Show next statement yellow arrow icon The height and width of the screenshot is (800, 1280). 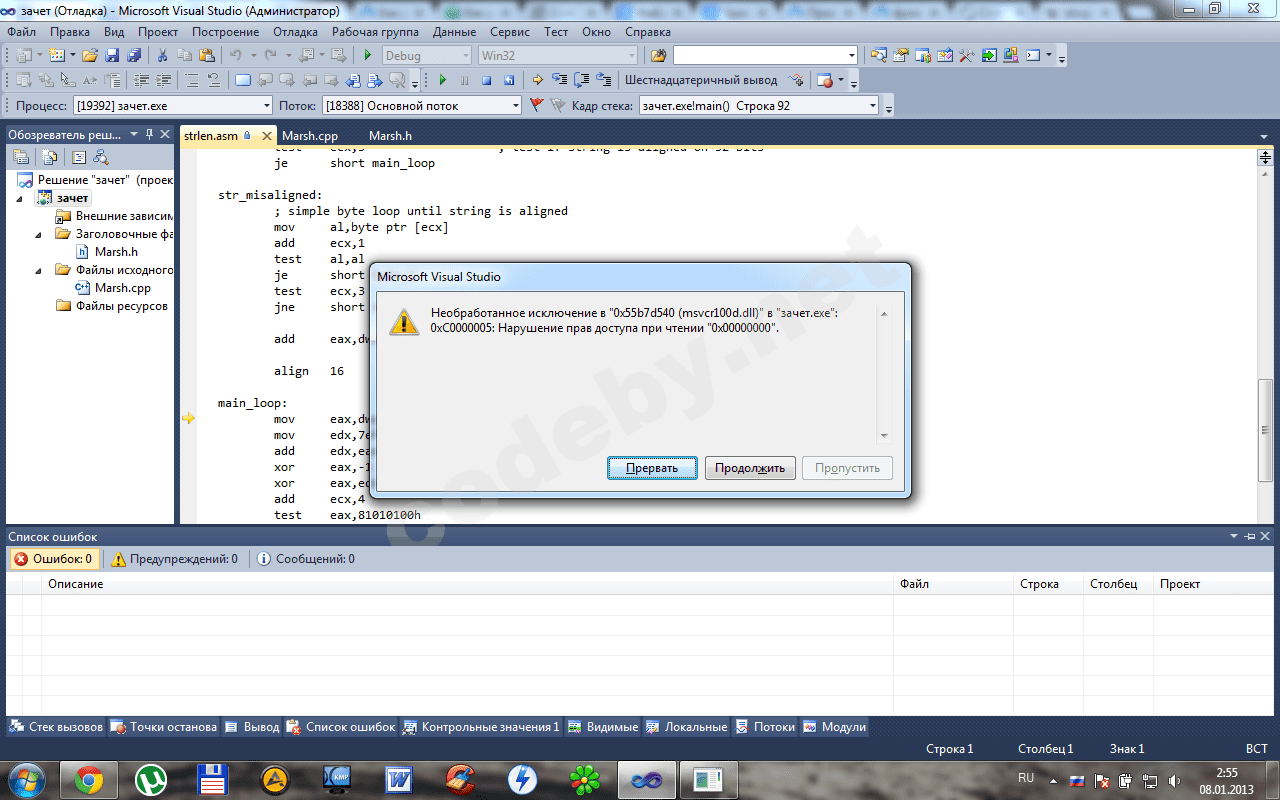[538, 80]
